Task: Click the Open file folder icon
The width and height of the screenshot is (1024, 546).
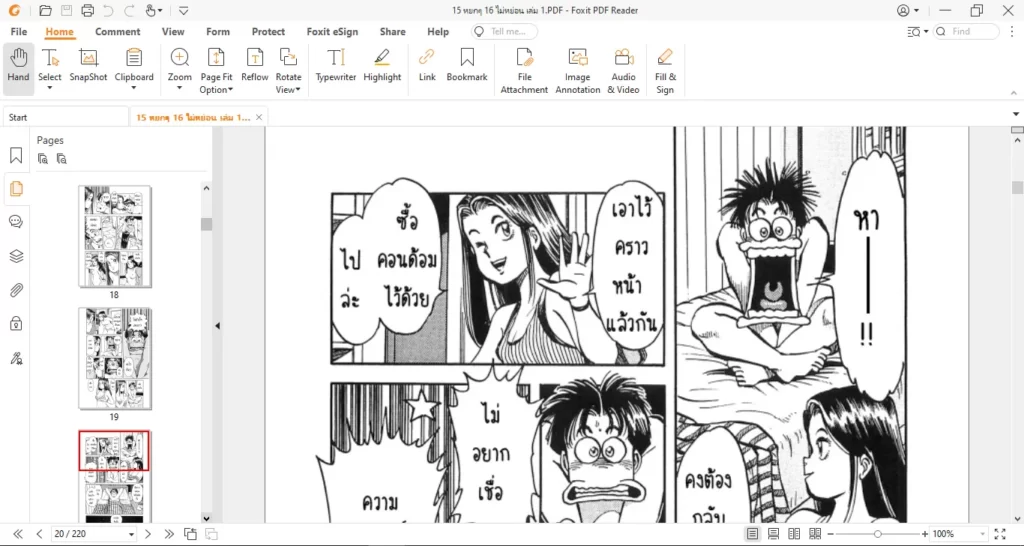Action: coord(45,10)
